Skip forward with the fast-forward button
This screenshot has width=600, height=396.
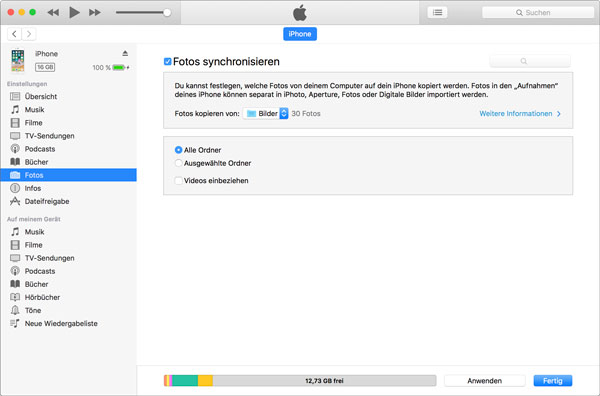click(x=95, y=13)
